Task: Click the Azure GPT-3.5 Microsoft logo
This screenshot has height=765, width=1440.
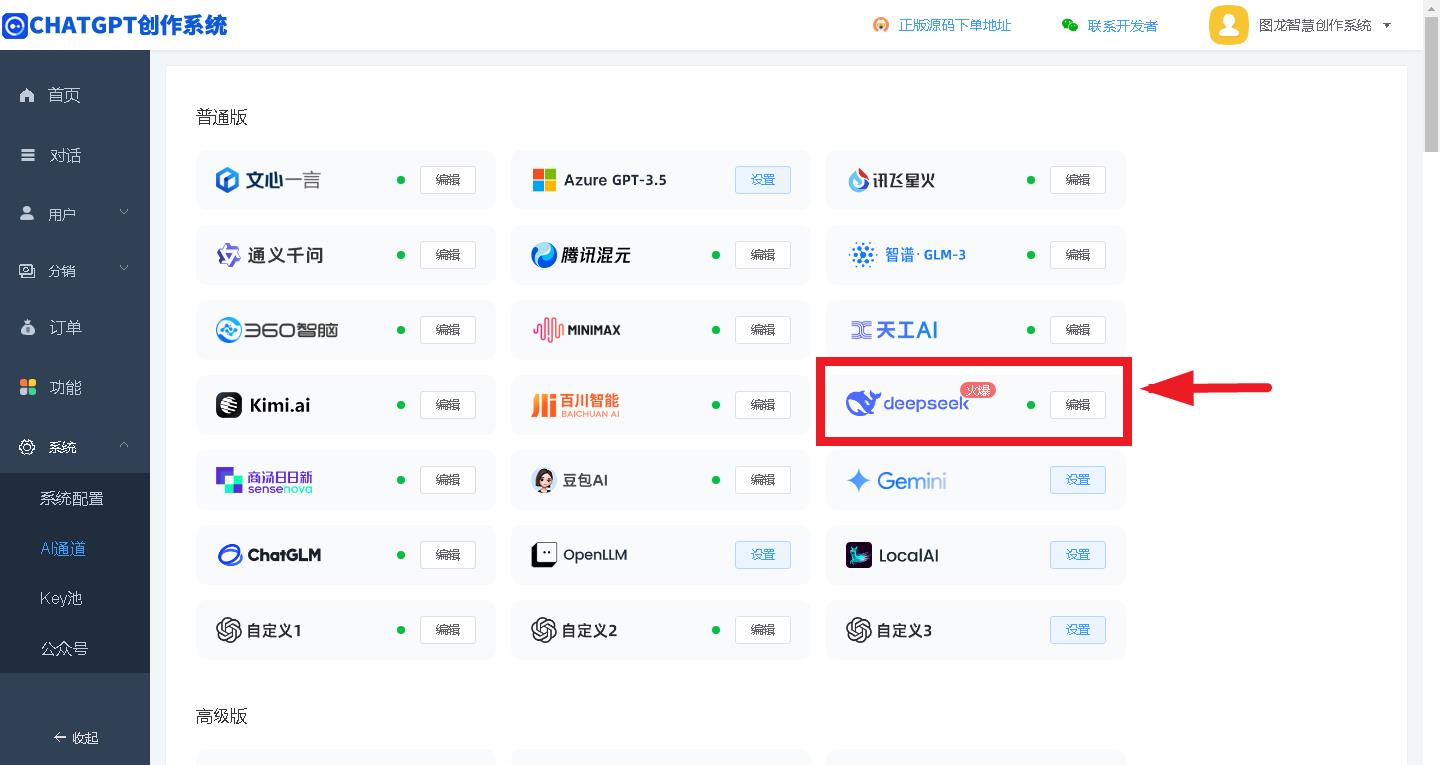Action: tap(544, 180)
